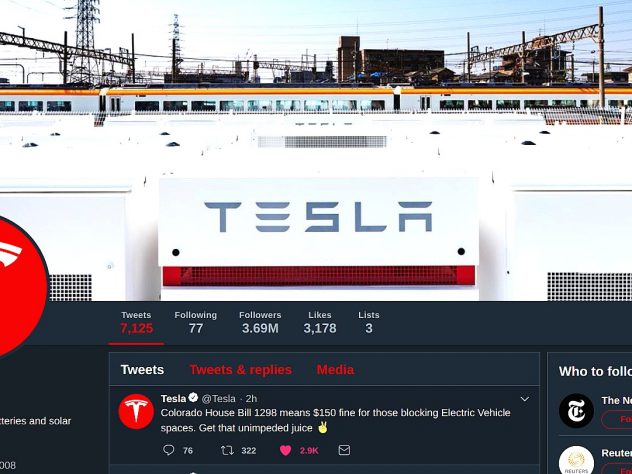Expand the tweet options chevron
Viewport: 632px width, 474px height.
524,399
